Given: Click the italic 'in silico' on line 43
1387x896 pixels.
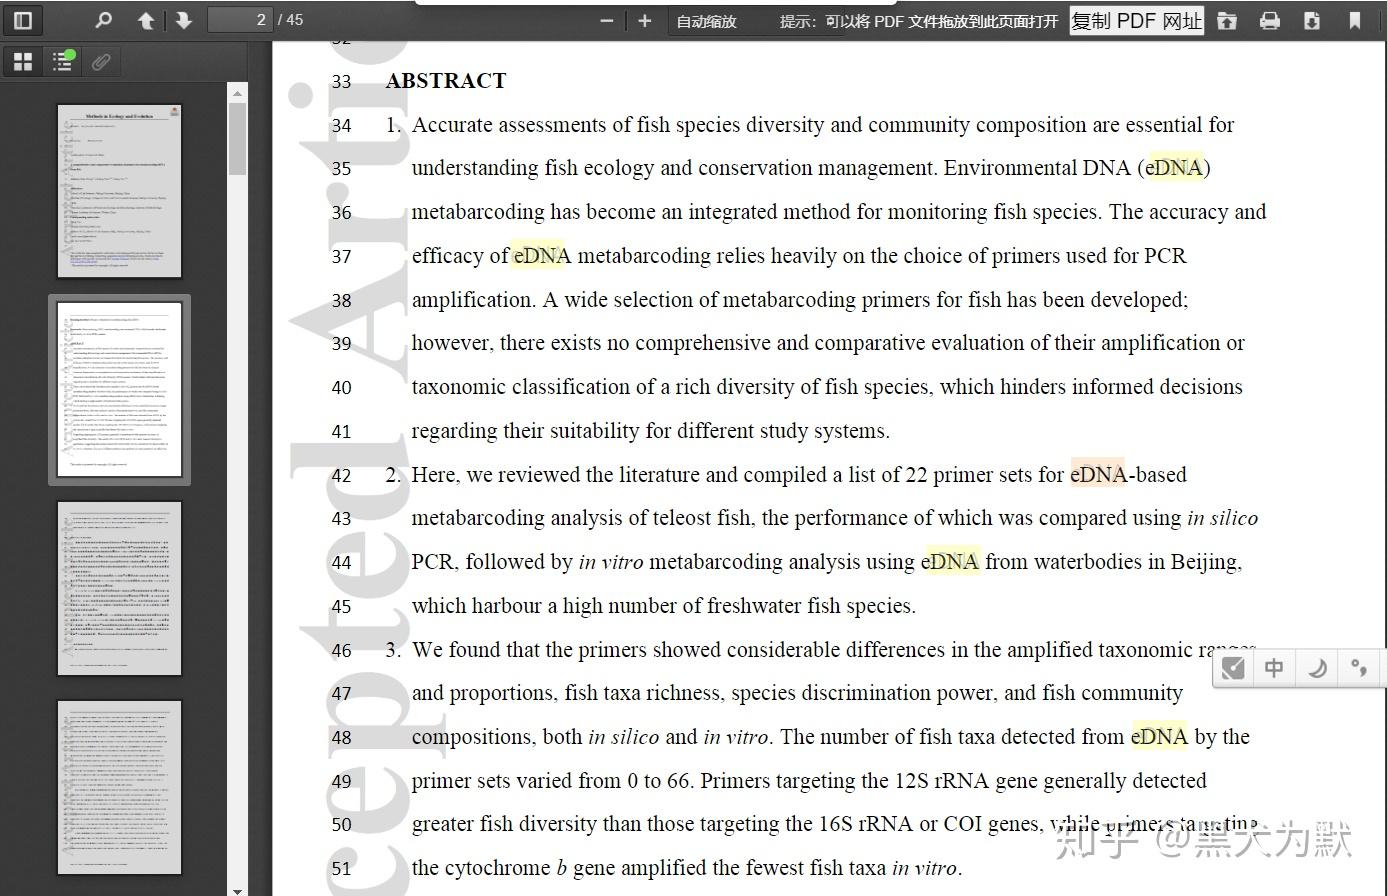Looking at the screenshot, I should (1222, 518).
